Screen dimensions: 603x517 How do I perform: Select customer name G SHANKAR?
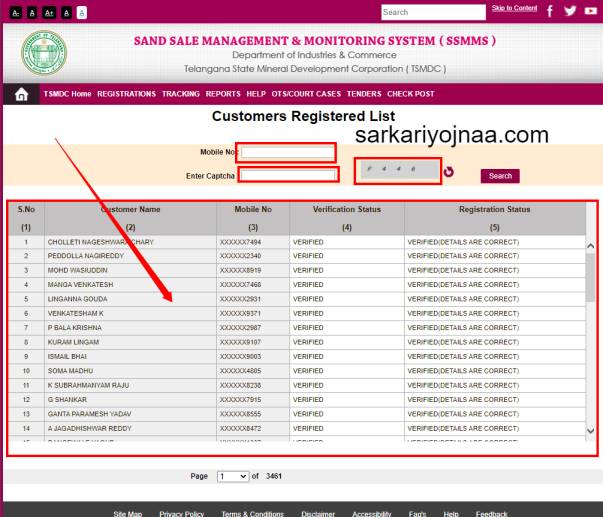coord(67,400)
